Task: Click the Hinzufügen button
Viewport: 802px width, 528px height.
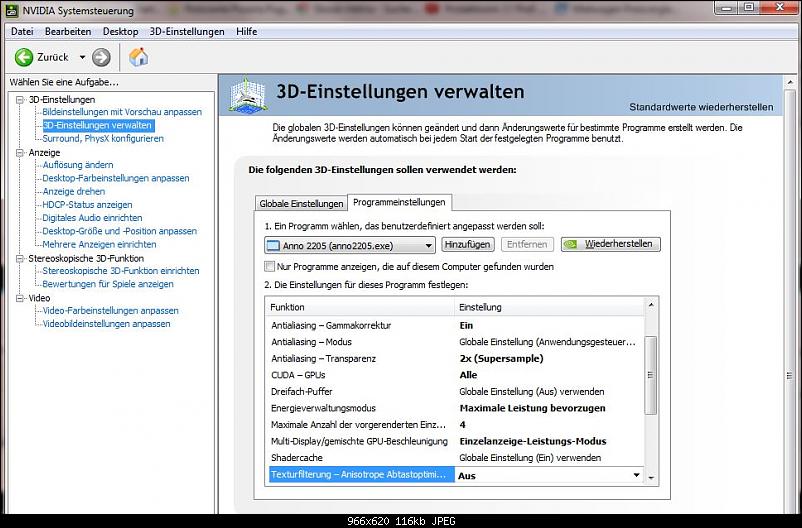Action: pyautogui.click(x=467, y=245)
